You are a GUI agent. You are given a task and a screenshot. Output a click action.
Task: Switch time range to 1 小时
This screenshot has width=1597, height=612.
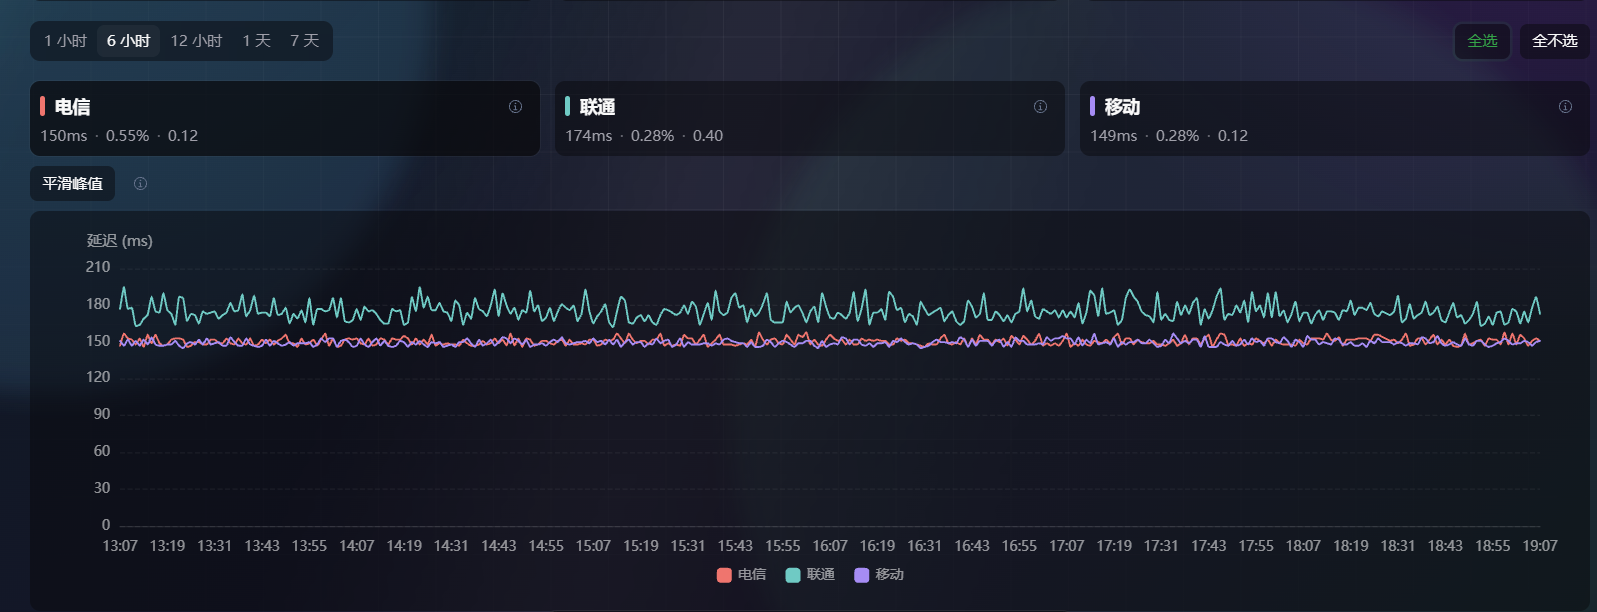[x=65, y=41]
